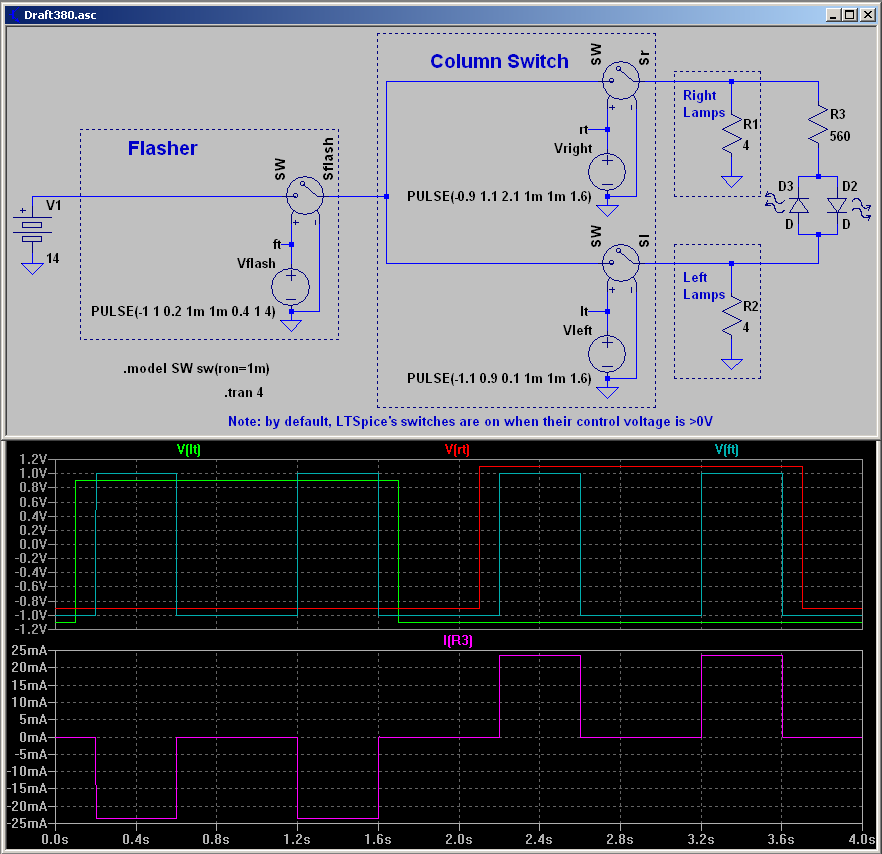The height and width of the screenshot is (854, 882).
Task: Click the Sr switch symbol
Action: (621, 80)
